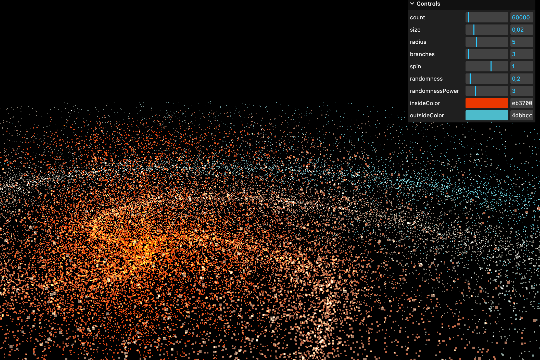
Task: Adjust the branches slider
Action: click(x=487, y=54)
